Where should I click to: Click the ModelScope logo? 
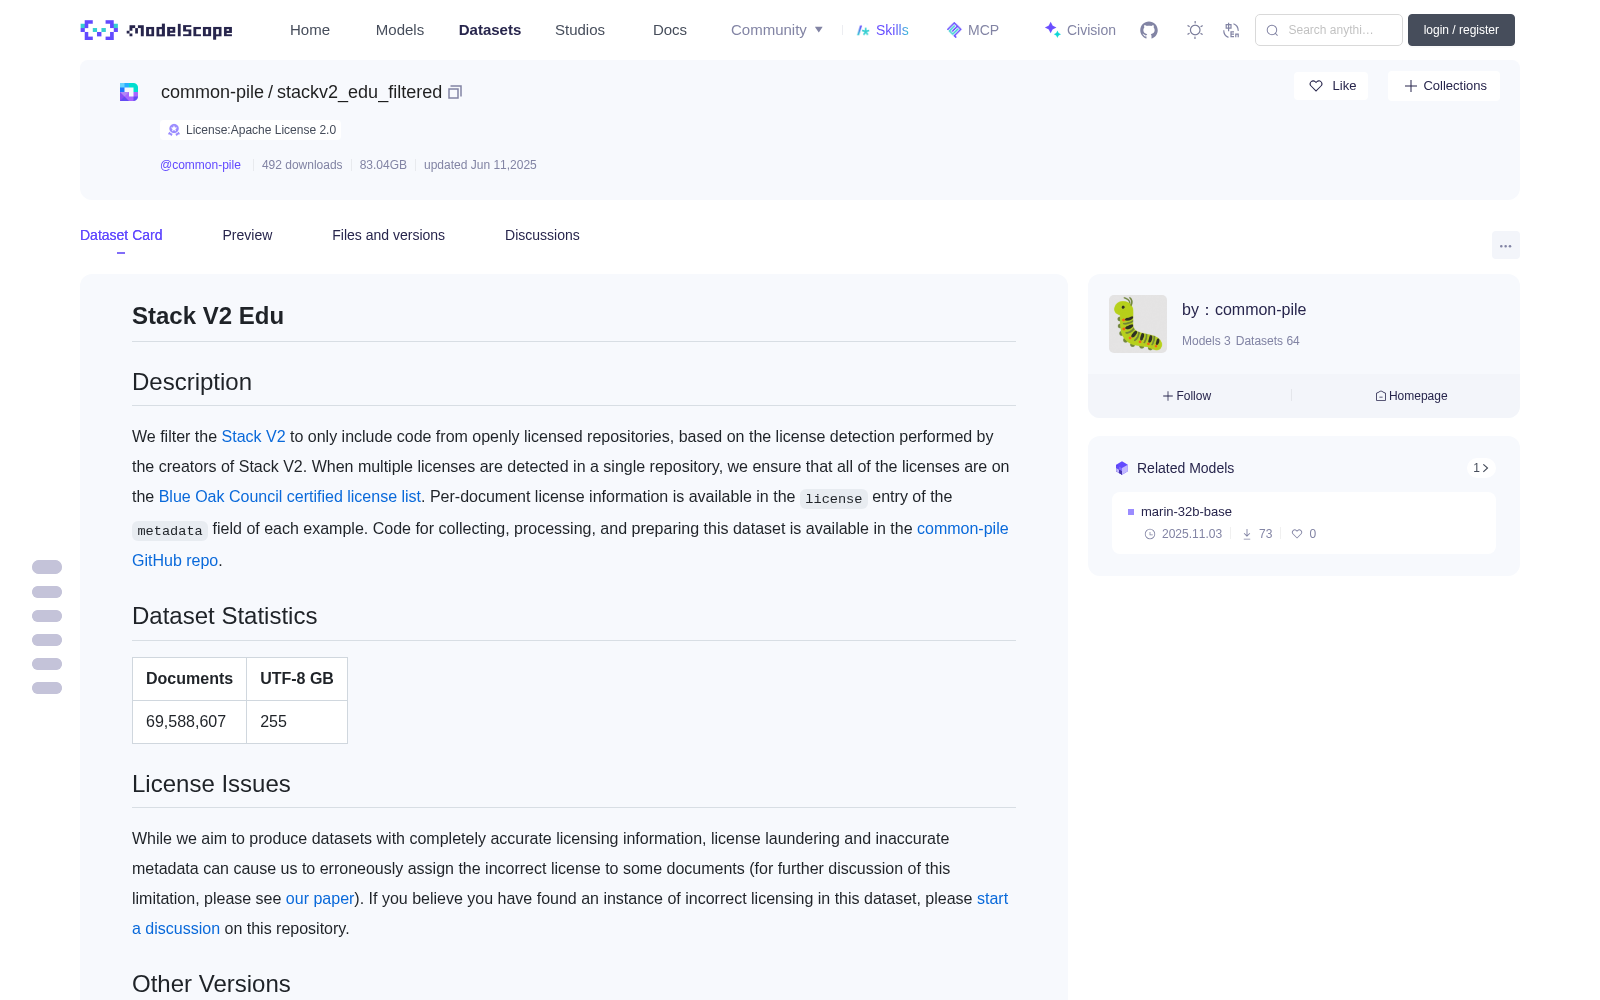[x=156, y=30]
